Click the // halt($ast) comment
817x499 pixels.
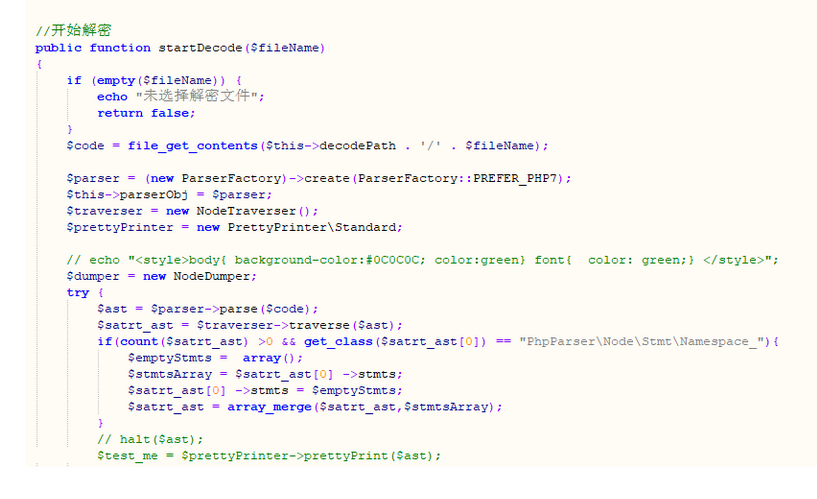(x=150, y=439)
